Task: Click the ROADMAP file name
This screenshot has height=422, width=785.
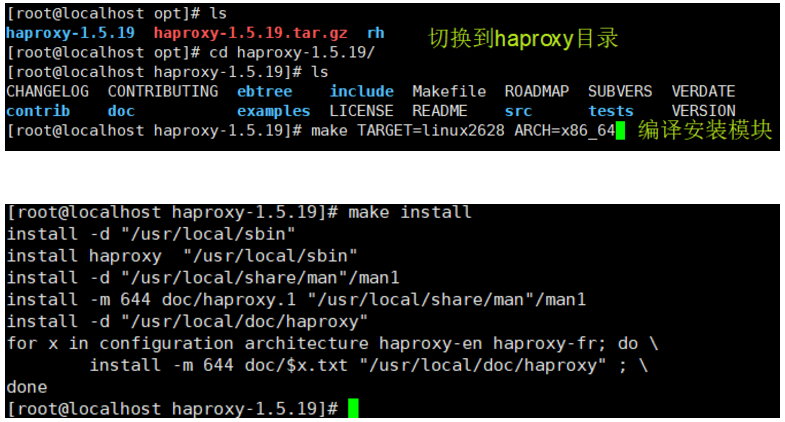Action: click(x=537, y=92)
